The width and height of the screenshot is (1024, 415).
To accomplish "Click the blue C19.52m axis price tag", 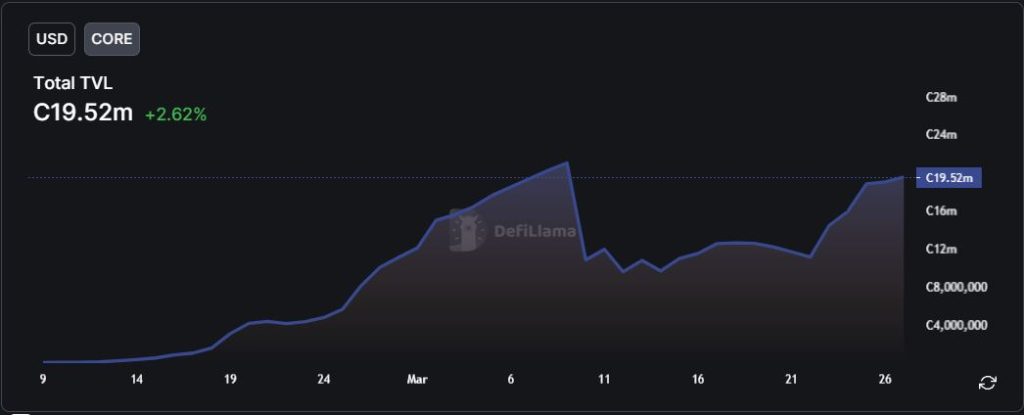I will pyautogui.click(x=949, y=178).
